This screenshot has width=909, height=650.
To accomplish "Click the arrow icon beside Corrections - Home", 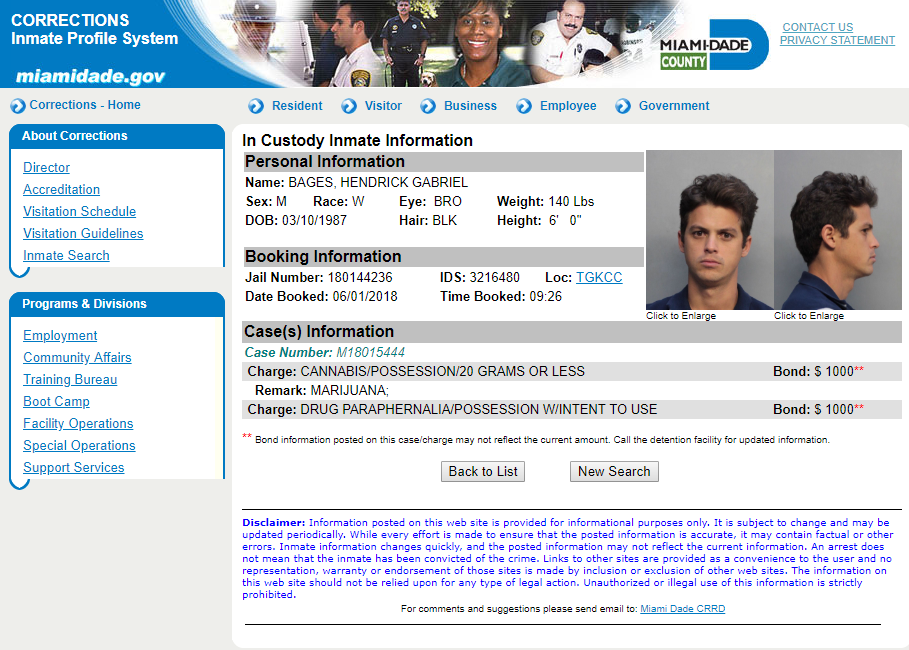I will 17,106.
